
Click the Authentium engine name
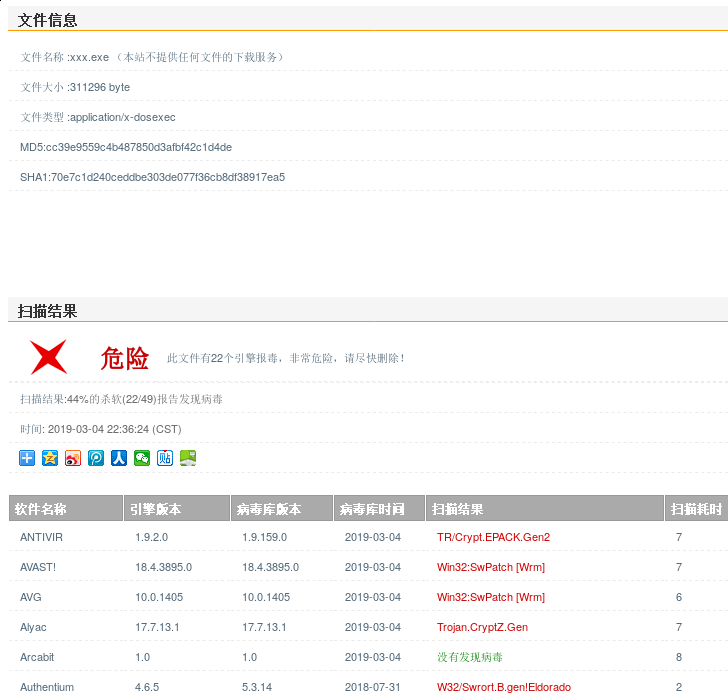click(x=47, y=687)
